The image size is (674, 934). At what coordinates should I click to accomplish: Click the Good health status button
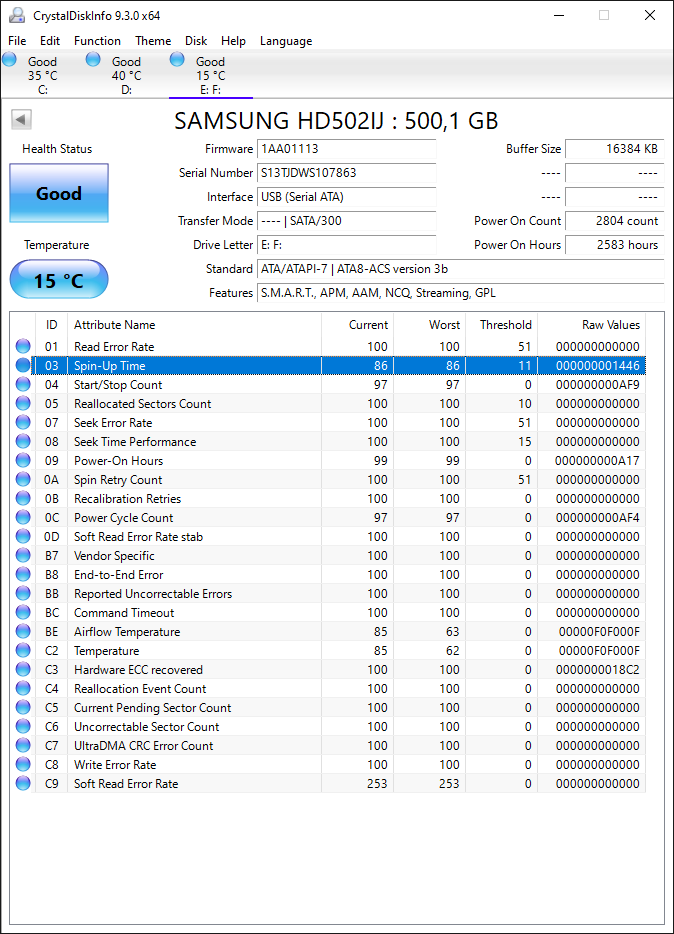point(59,193)
